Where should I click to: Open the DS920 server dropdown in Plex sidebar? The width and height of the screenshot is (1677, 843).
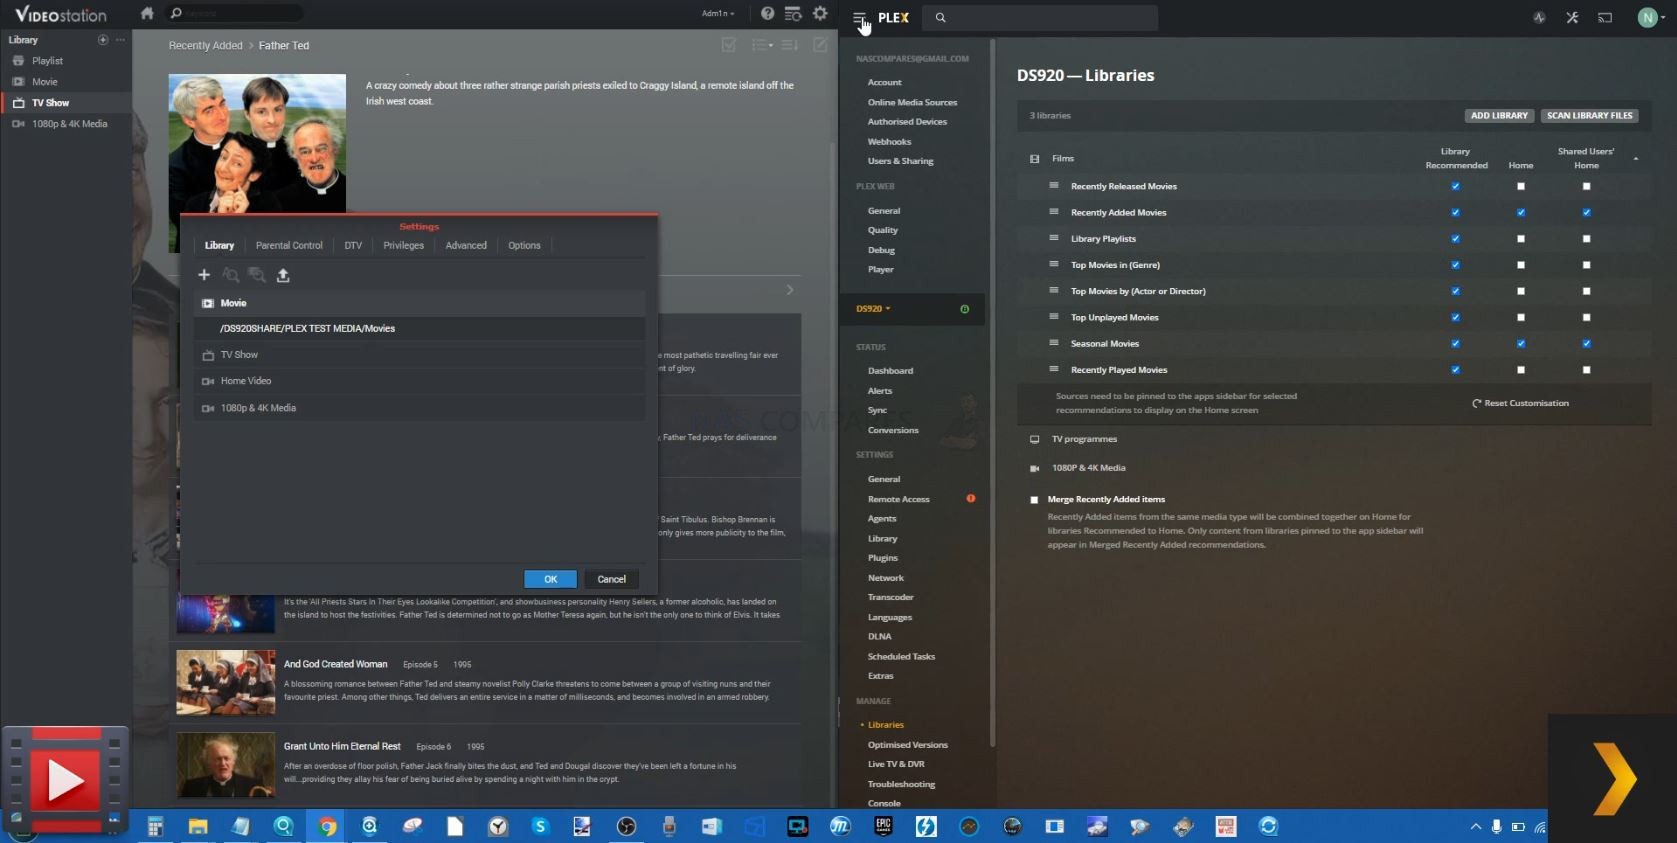point(873,309)
